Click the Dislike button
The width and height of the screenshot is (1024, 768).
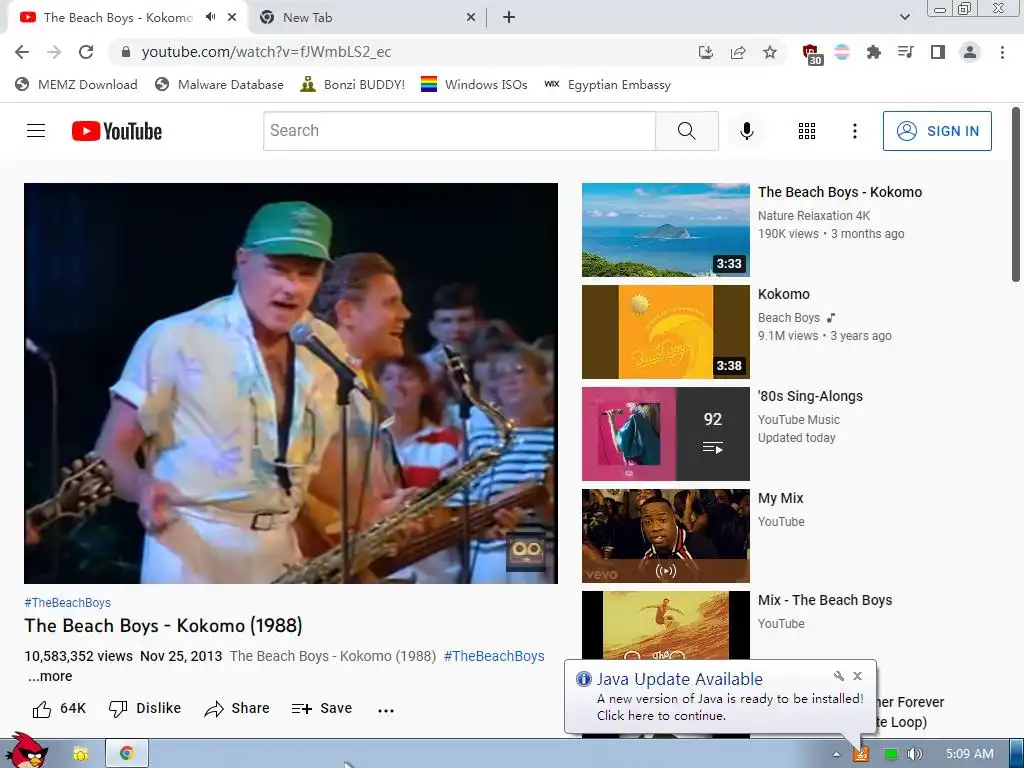[x=144, y=709]
